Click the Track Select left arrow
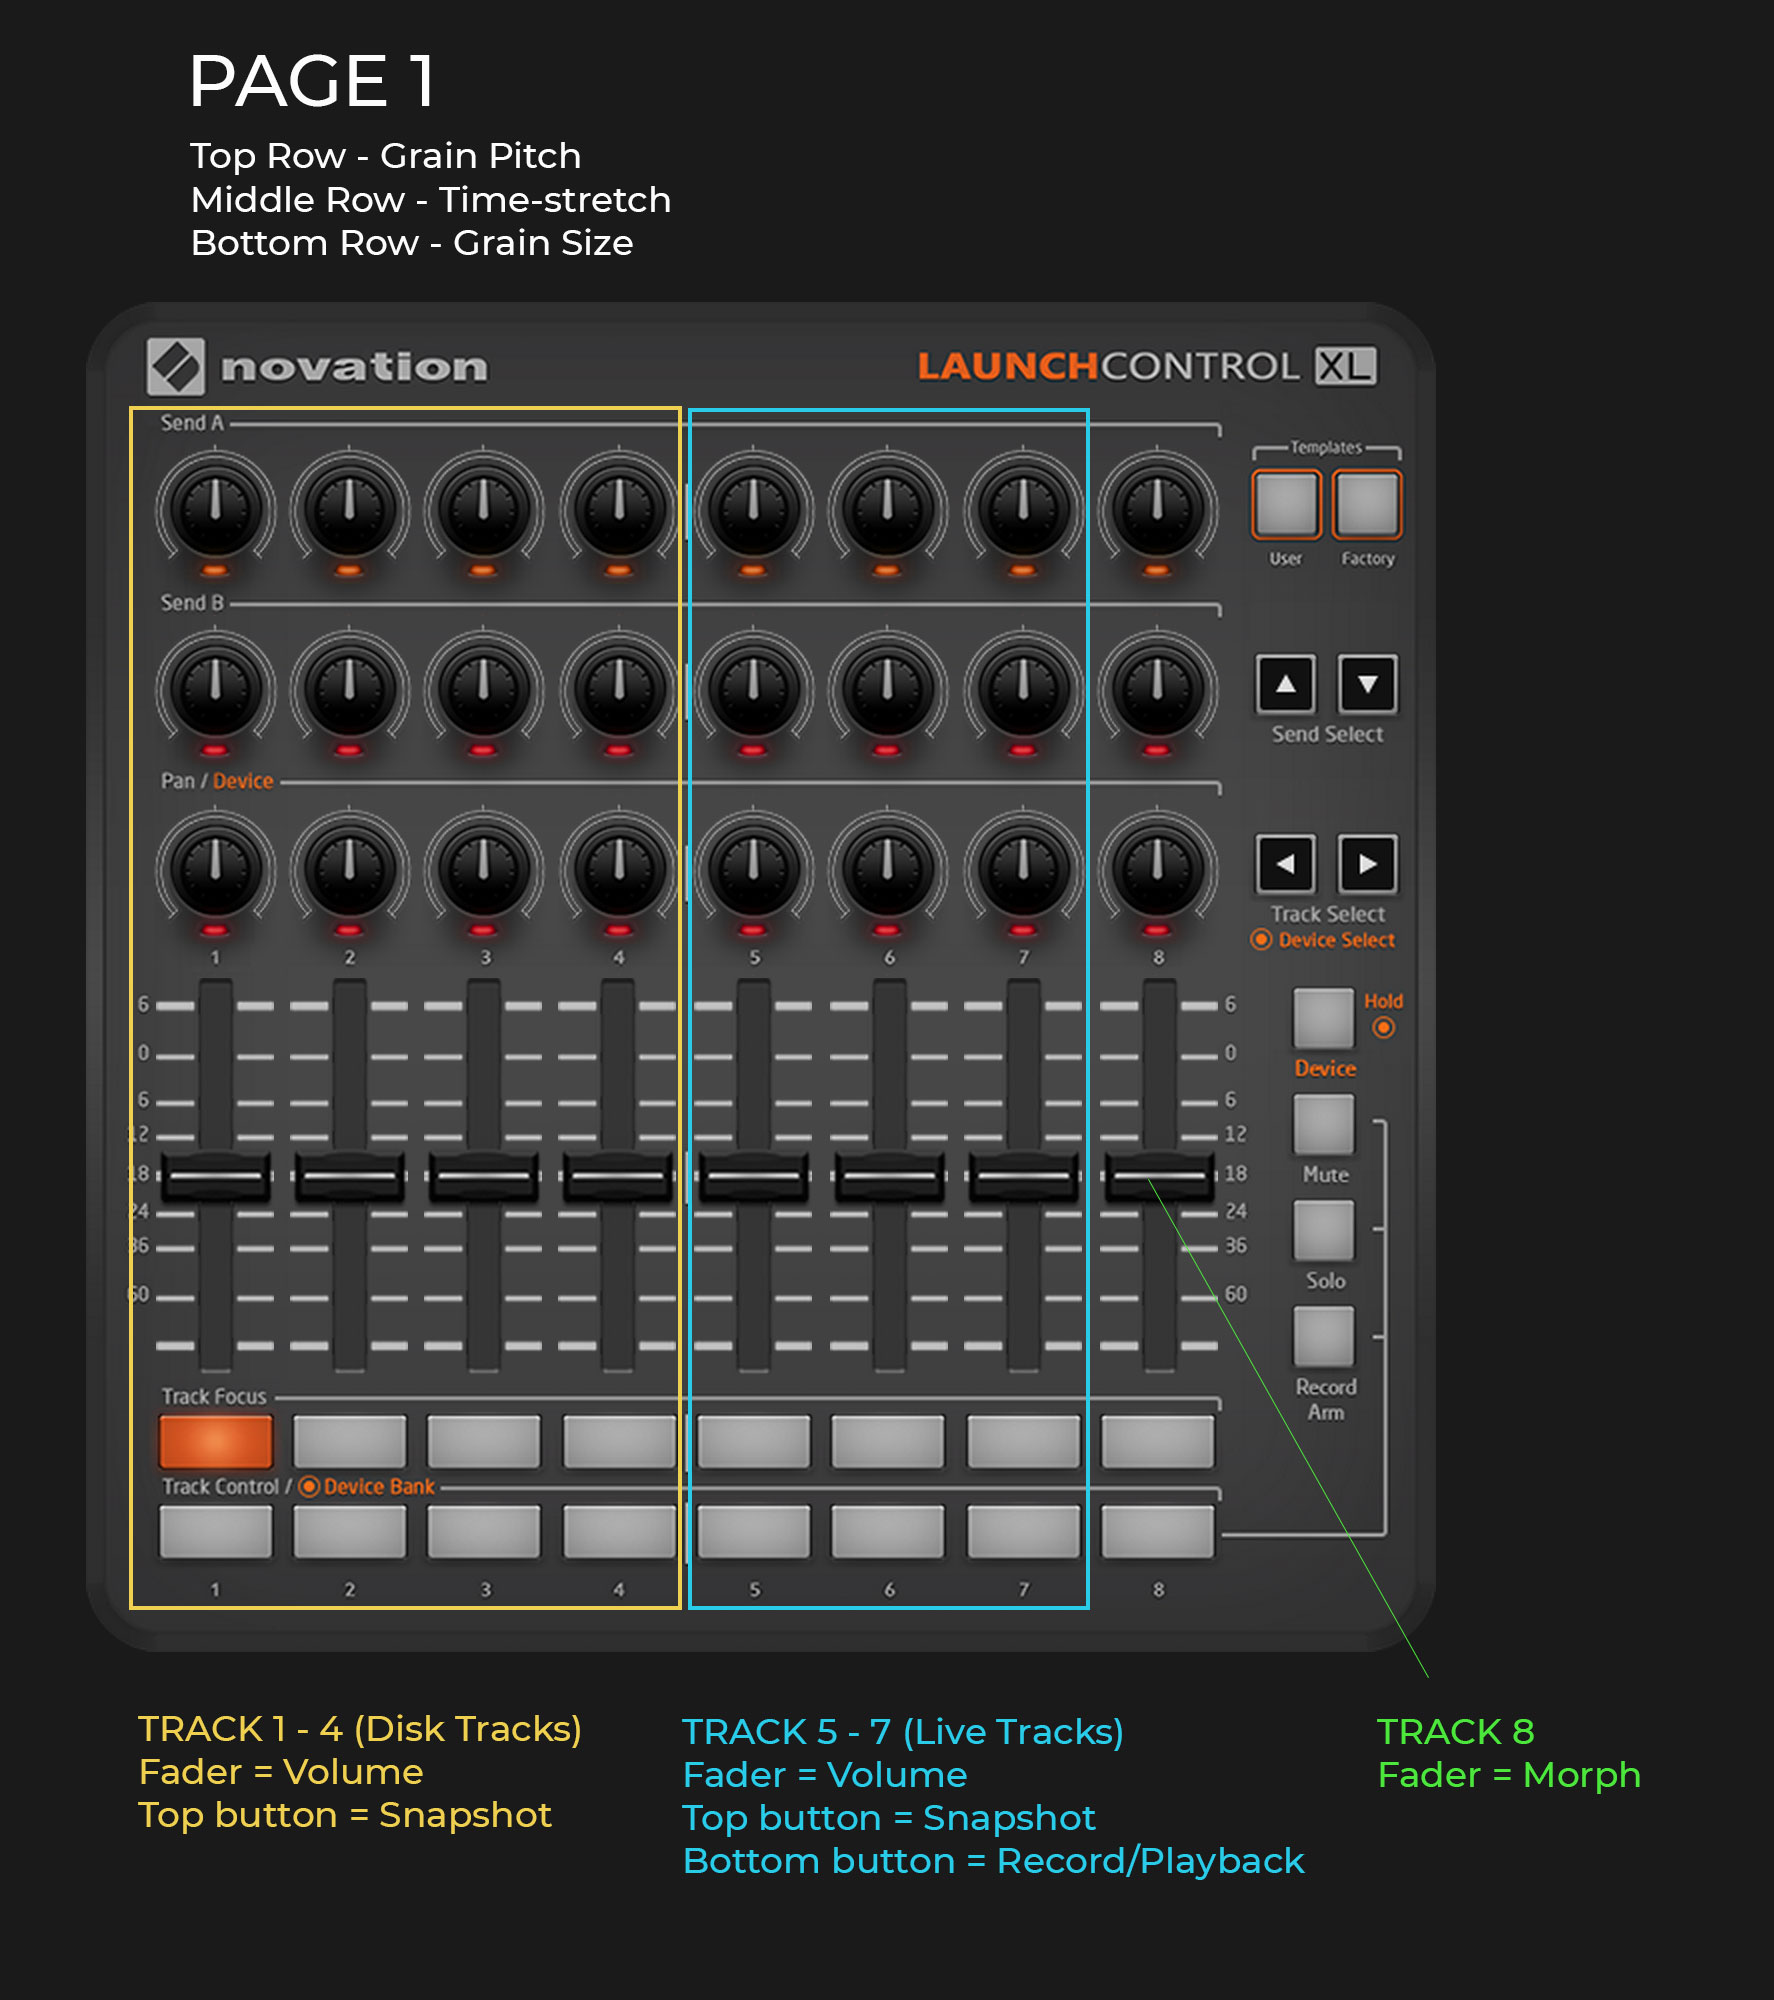This screenshot has height=2000, width=1774. [1286, 863]
